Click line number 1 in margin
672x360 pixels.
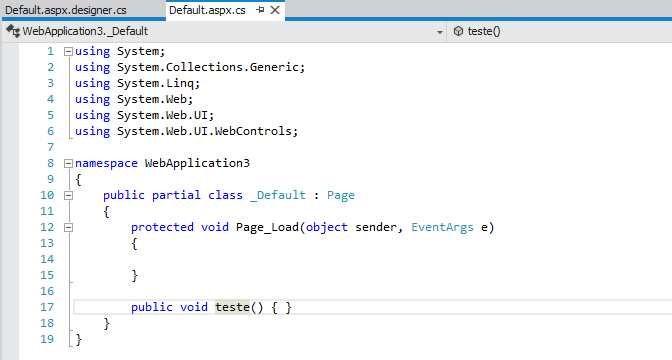51,51
